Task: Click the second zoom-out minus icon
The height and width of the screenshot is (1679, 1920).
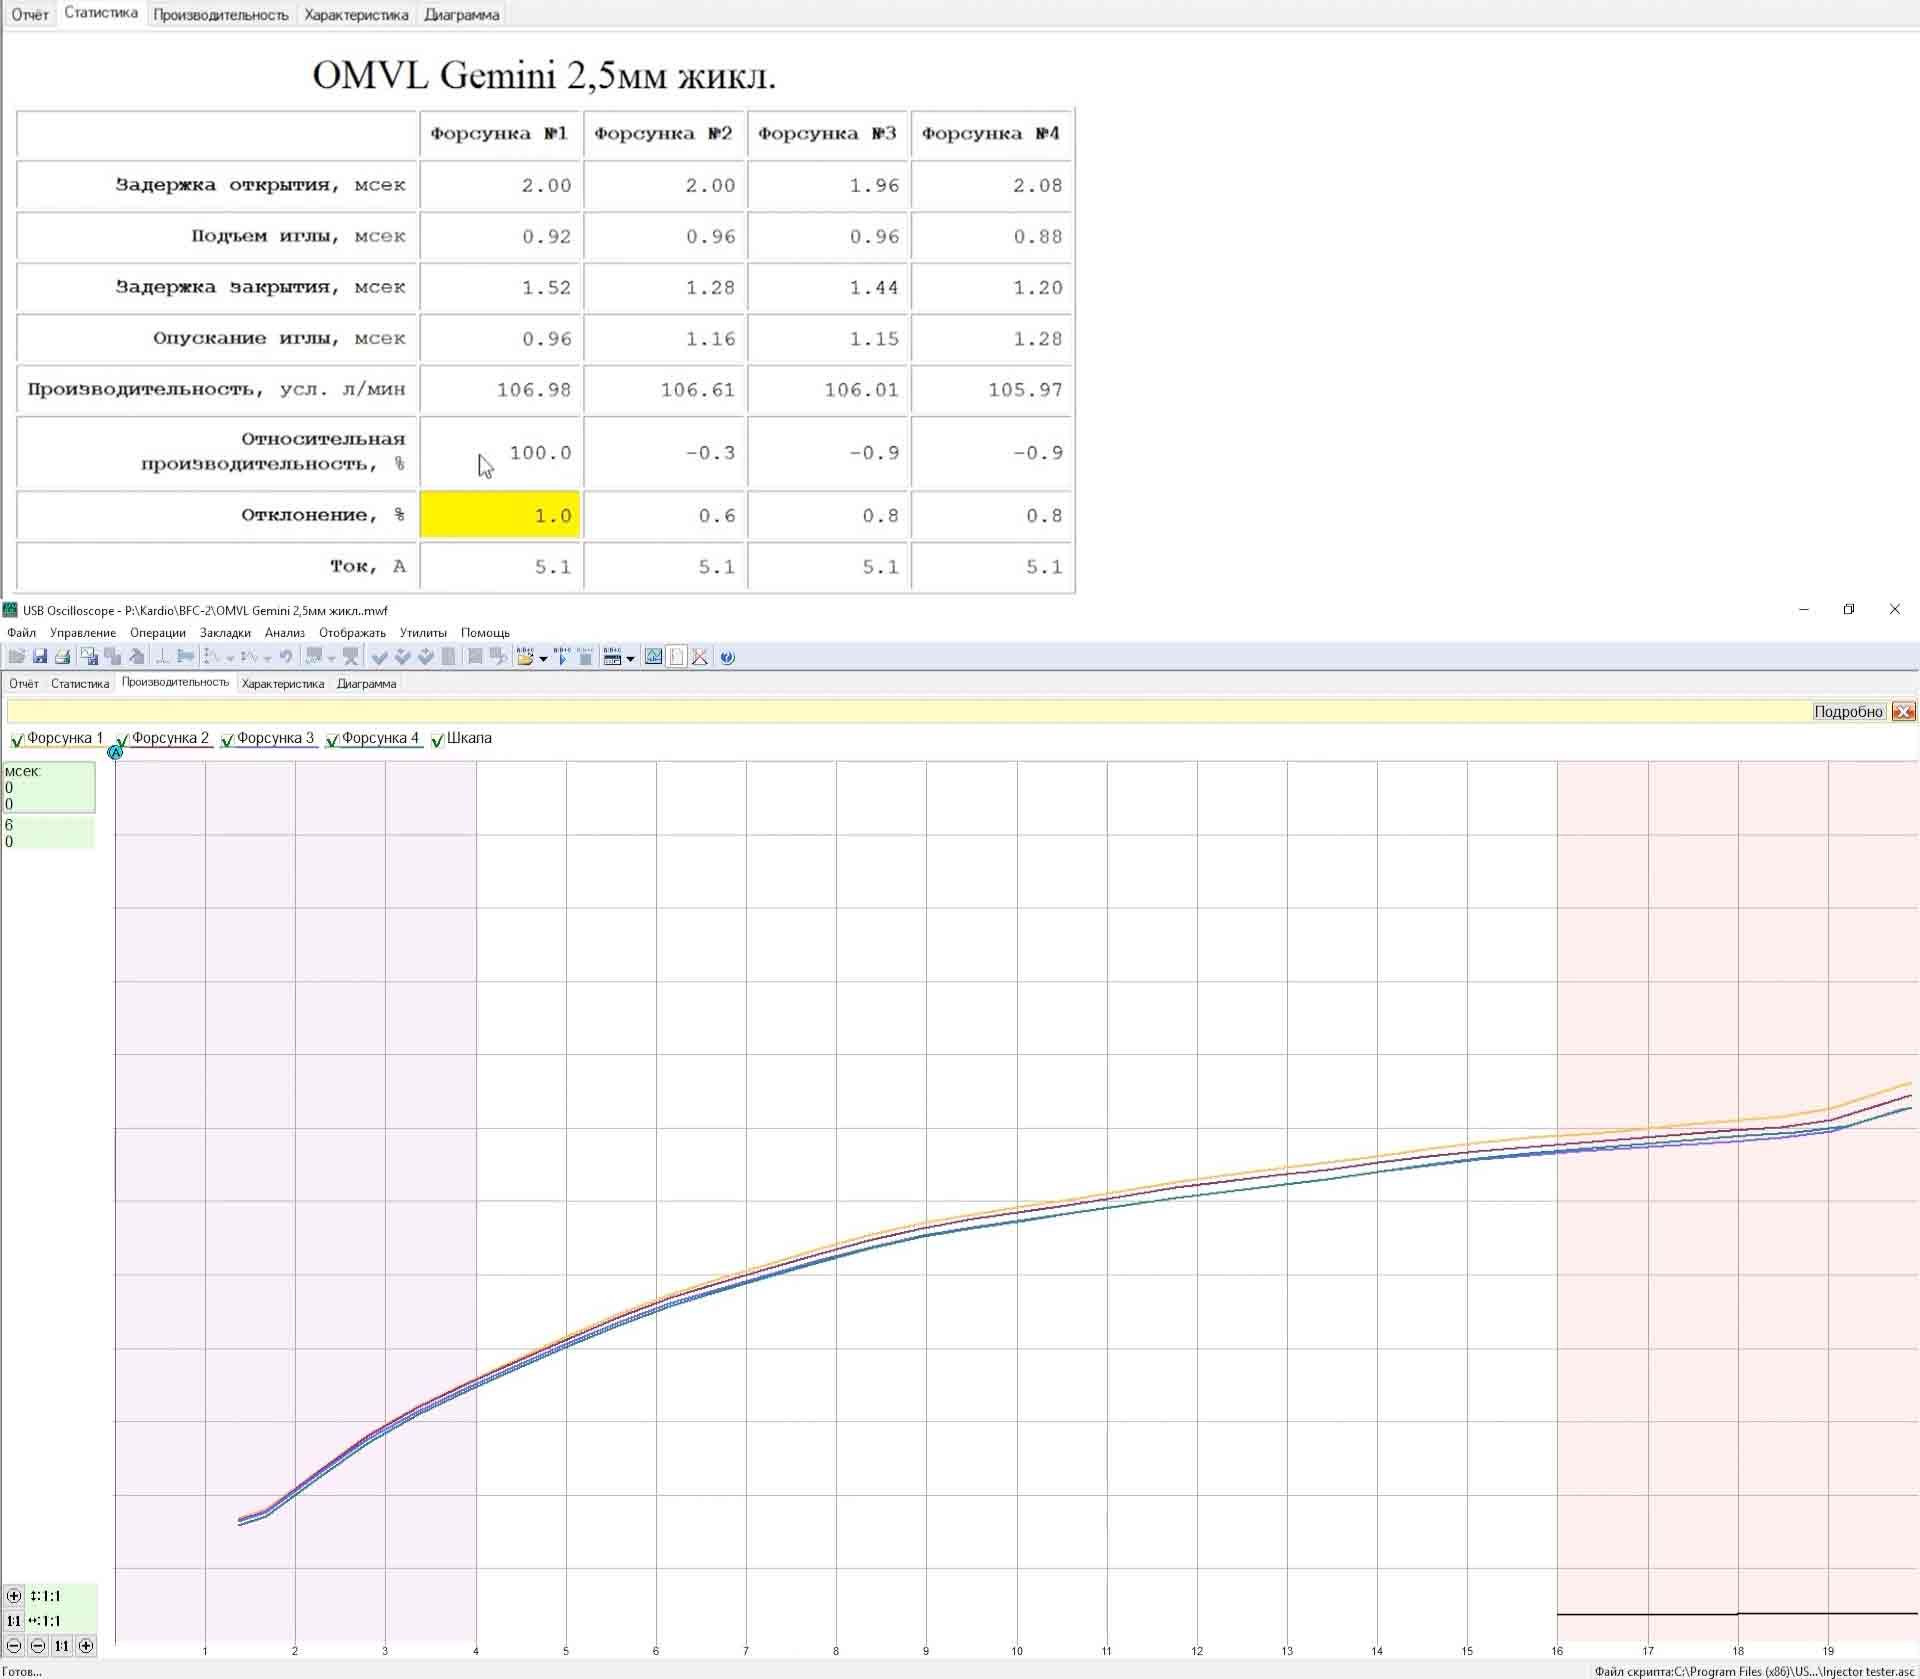Action: 38,1646
